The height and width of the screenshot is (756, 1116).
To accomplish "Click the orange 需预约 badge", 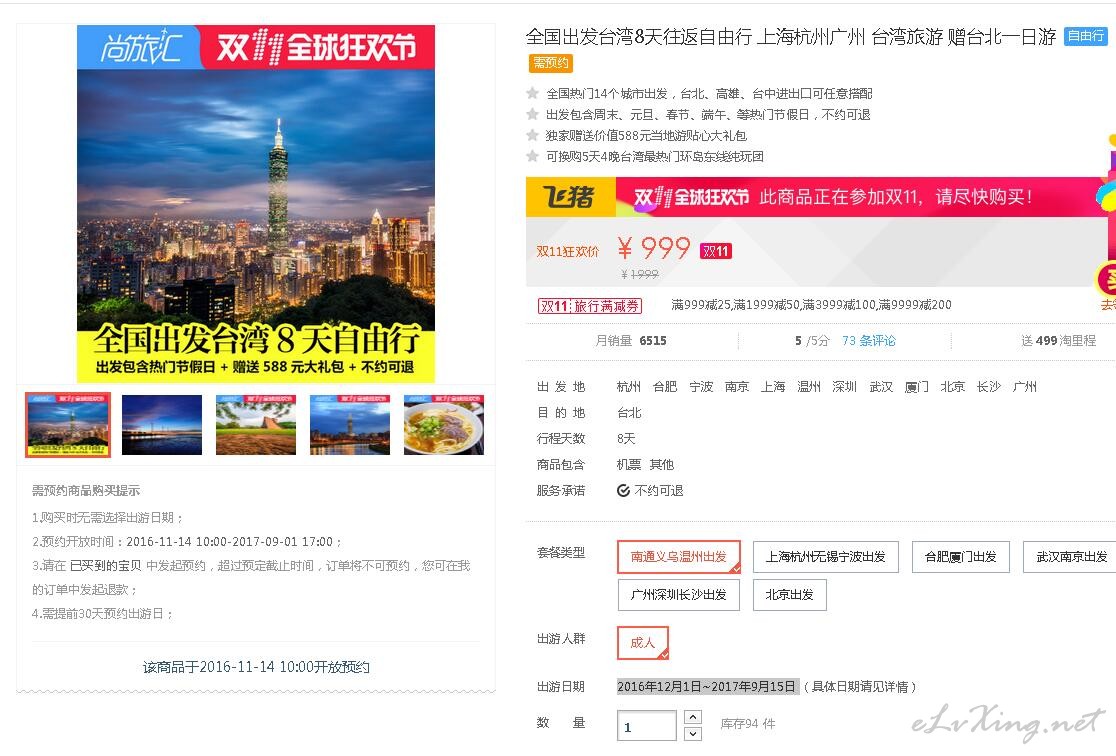I will click(551, 63).
